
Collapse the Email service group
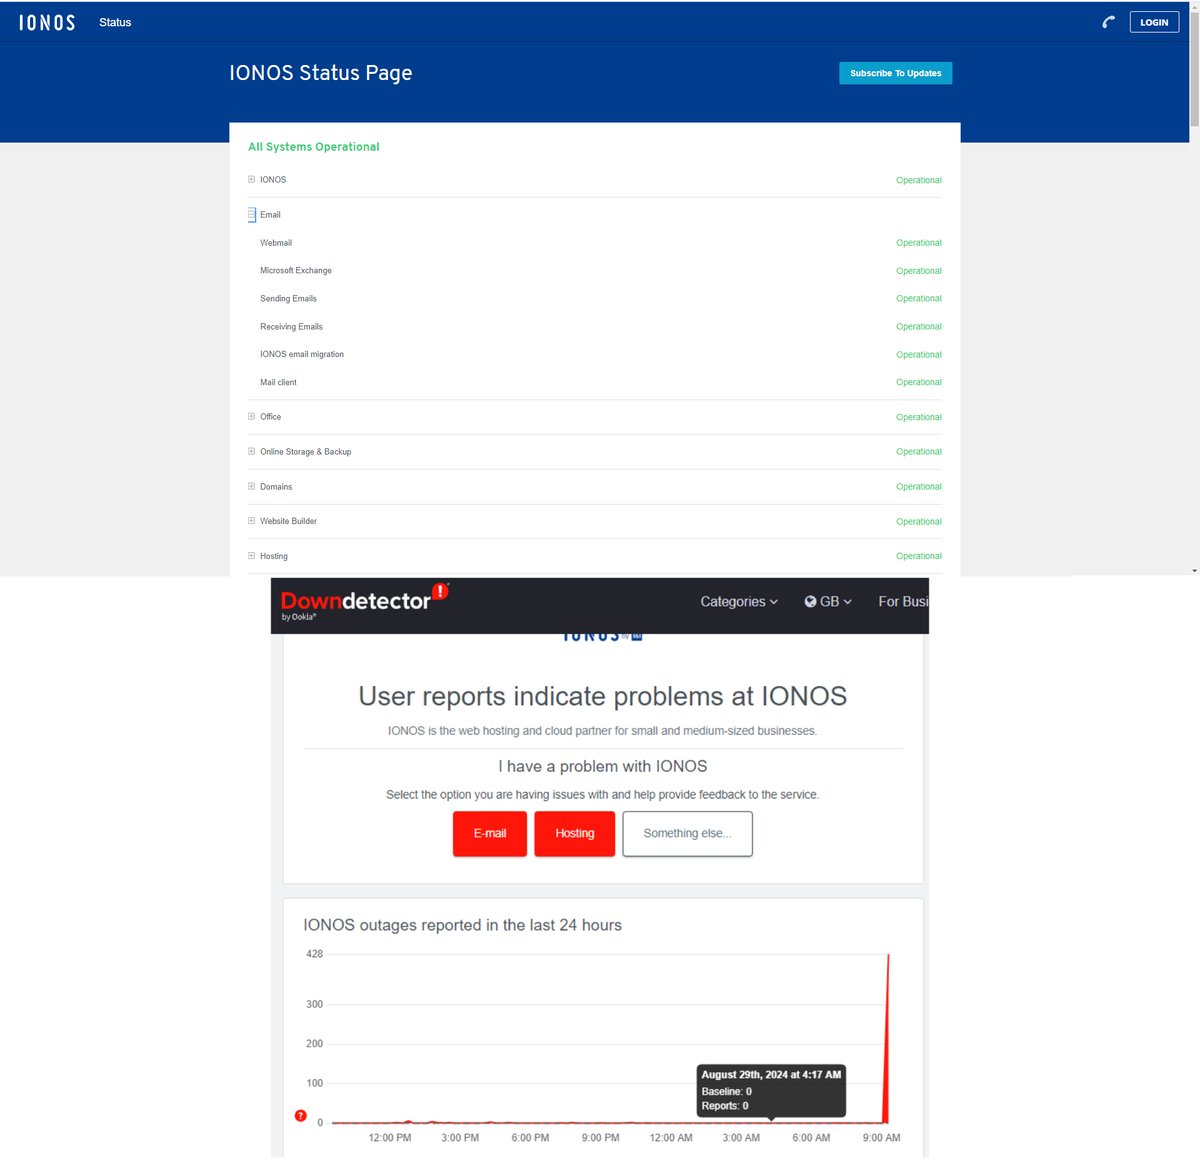252,214
